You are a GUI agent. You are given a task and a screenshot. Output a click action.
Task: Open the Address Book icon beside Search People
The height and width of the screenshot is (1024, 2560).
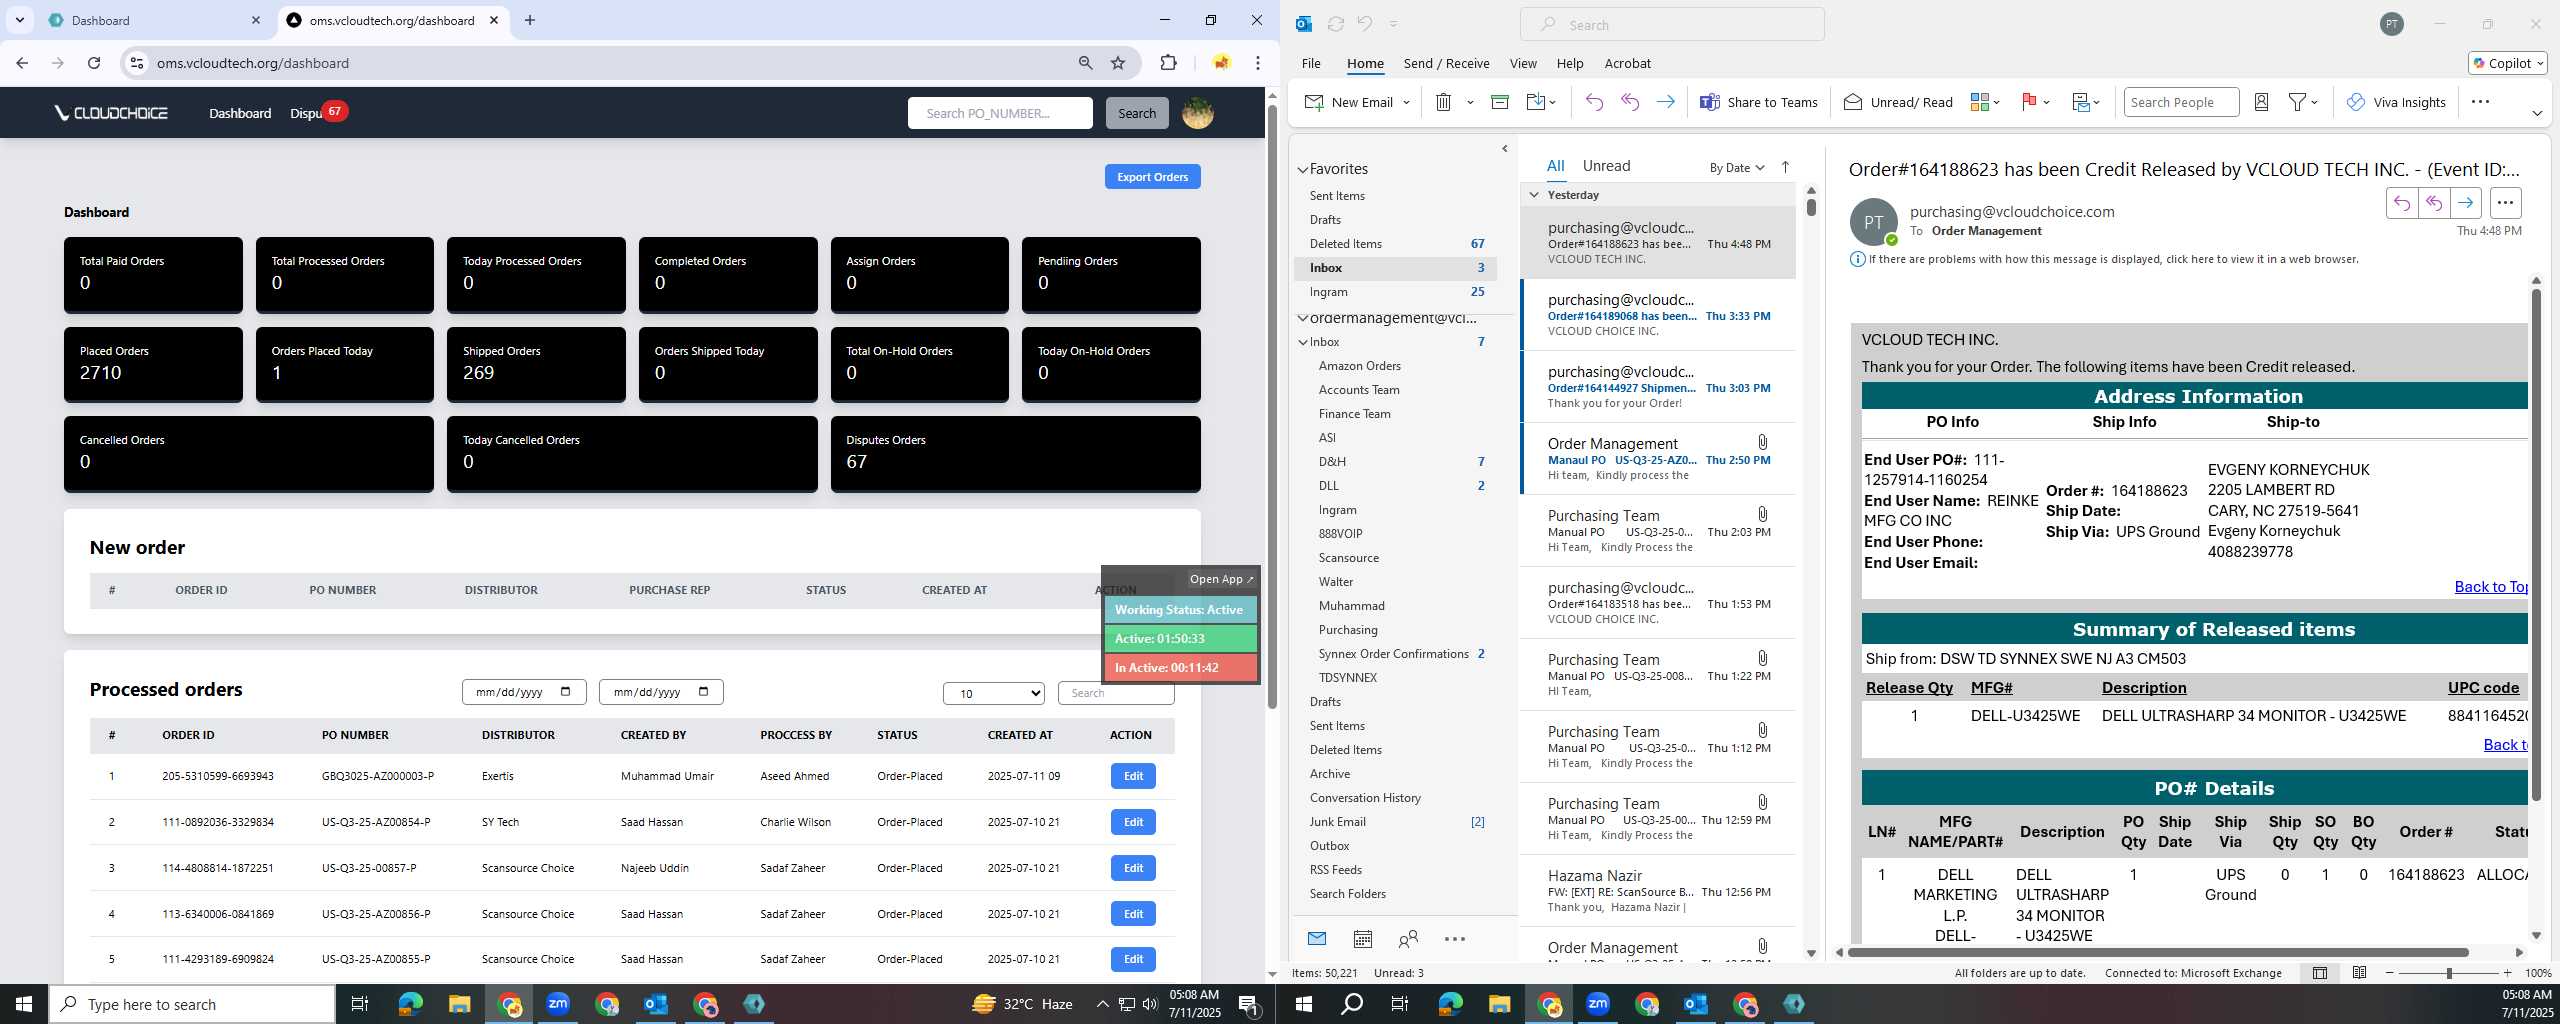click(2261, 102)
